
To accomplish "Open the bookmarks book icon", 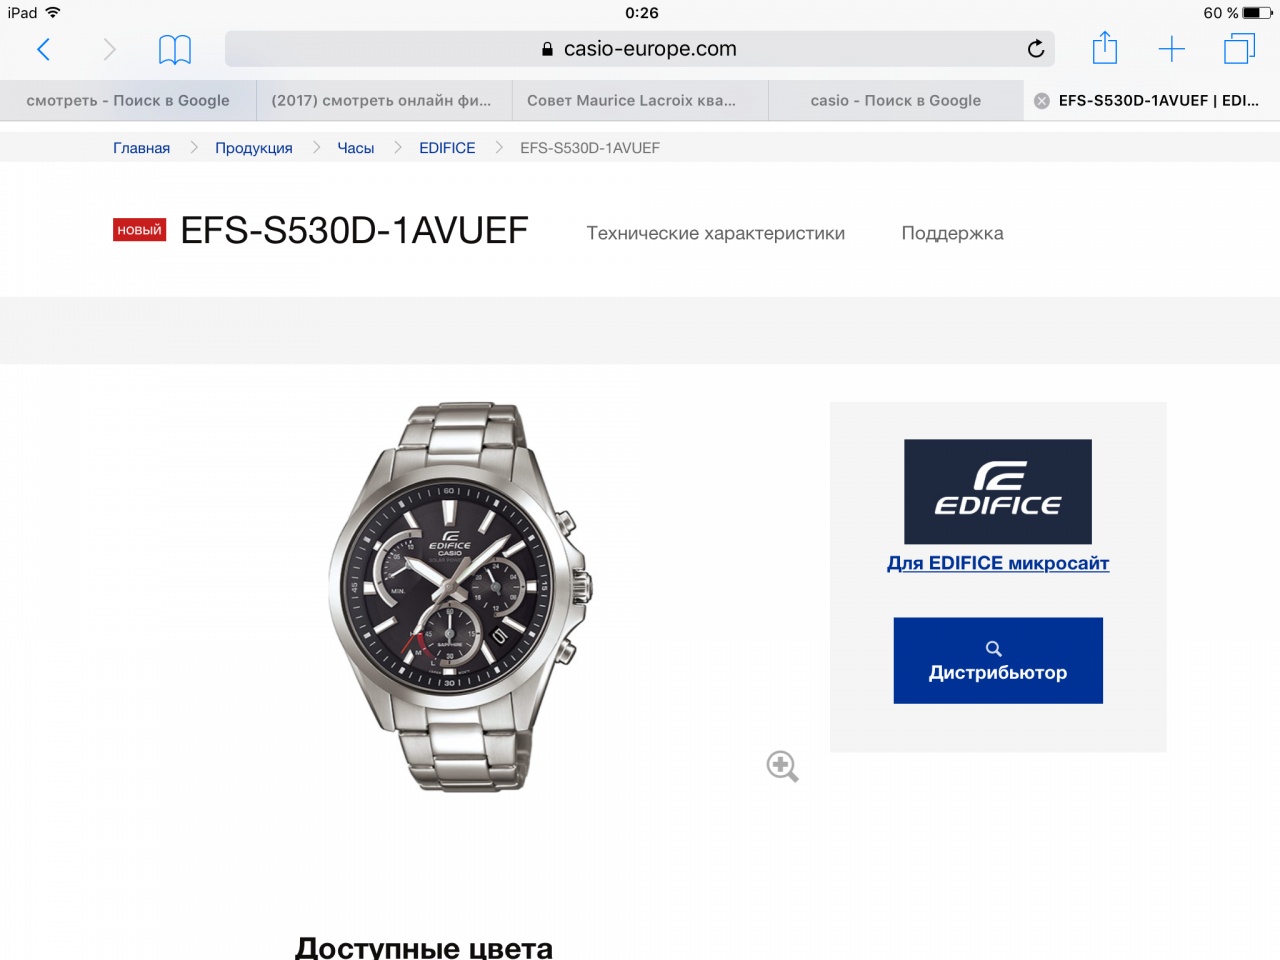I will click(175, 49).
